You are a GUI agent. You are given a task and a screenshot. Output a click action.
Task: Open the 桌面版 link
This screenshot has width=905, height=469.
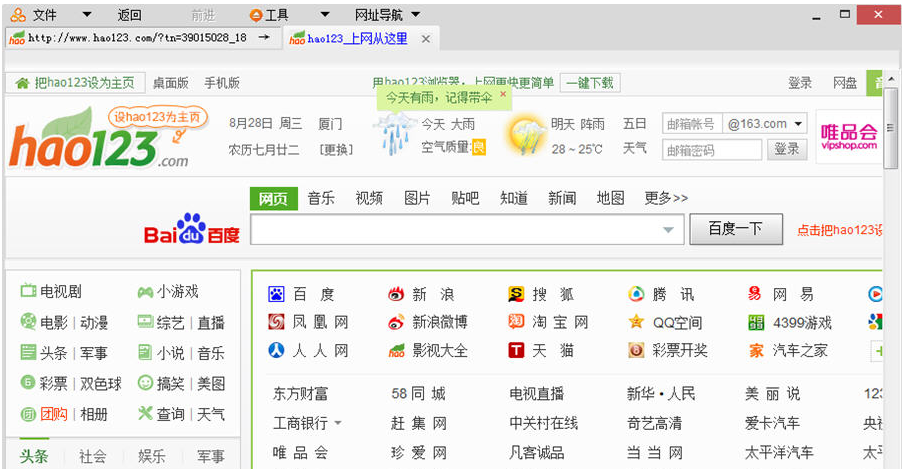(170, 83)
